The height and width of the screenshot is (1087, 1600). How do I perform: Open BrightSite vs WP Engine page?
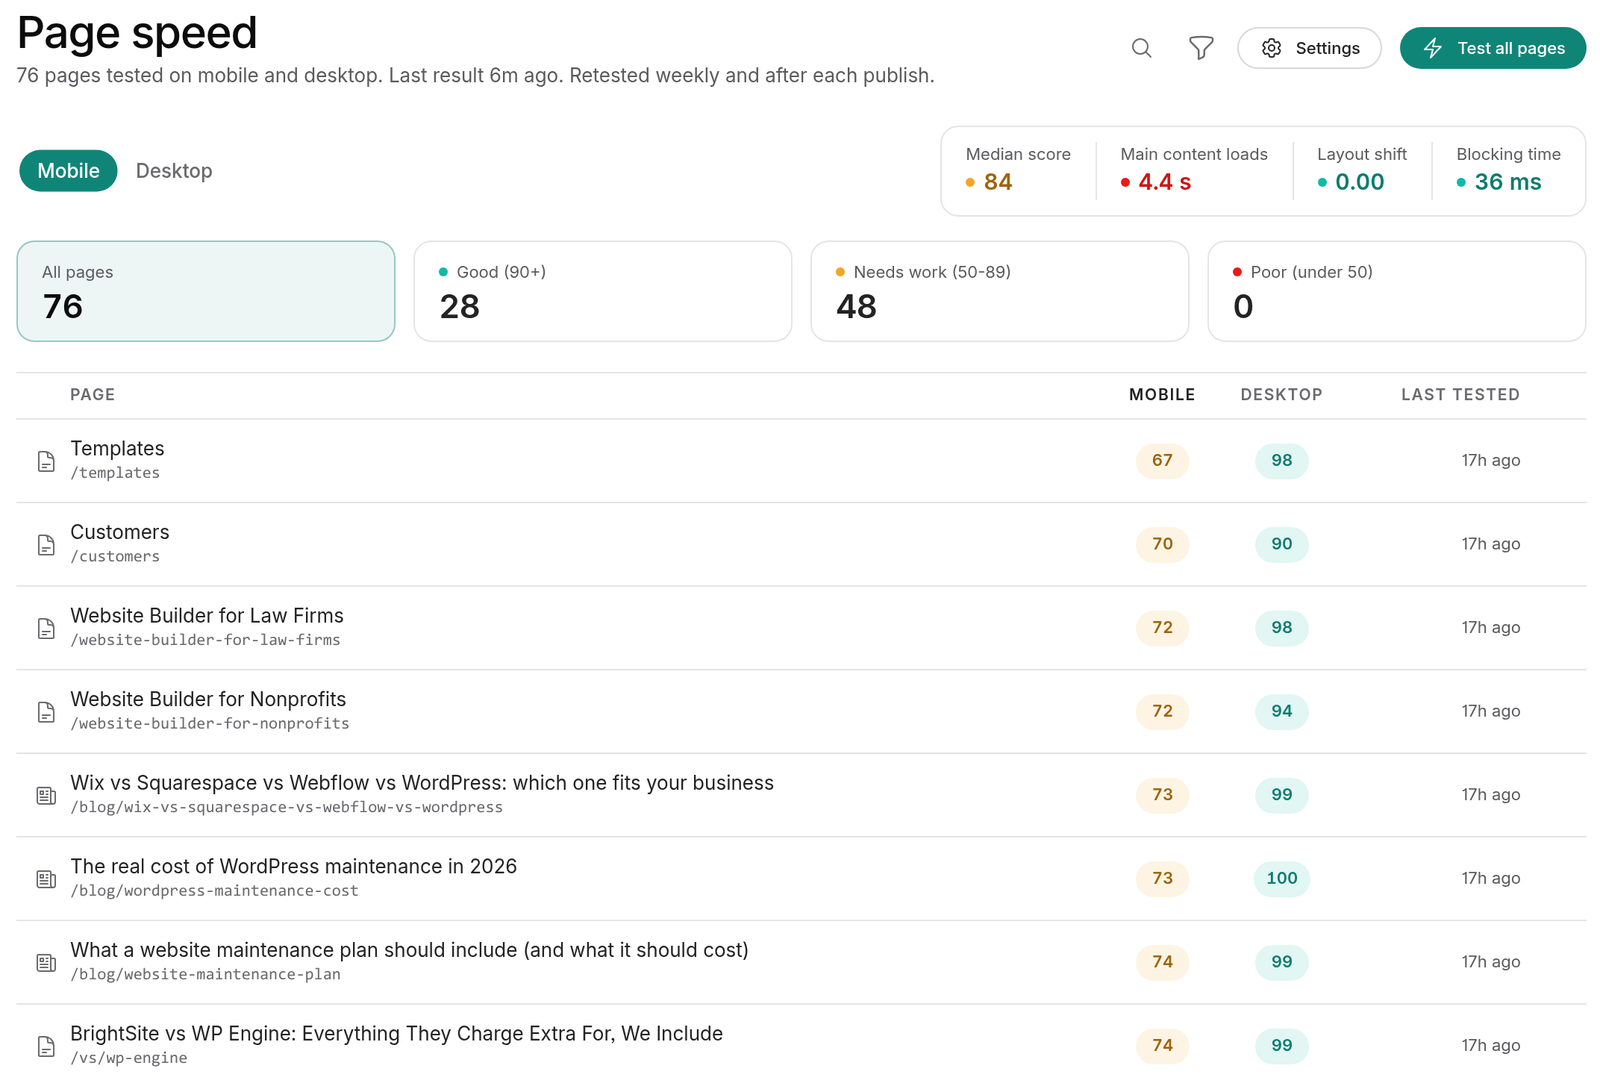(801, 1045)
